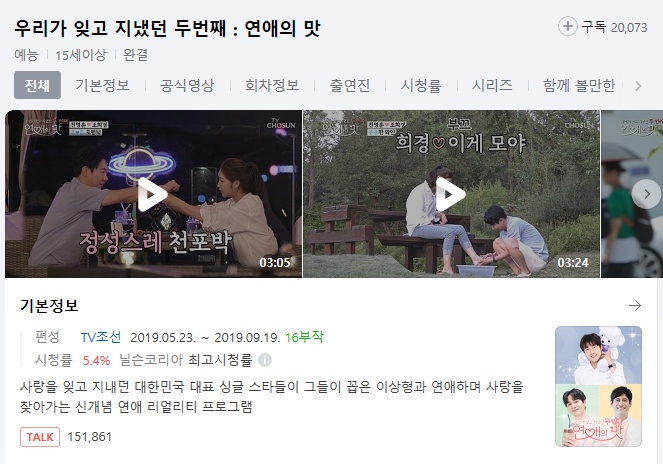The height and width of the screenshot is (464, 663).
Task: Switch to the 기본정보 tab
Action: (102, 85)
